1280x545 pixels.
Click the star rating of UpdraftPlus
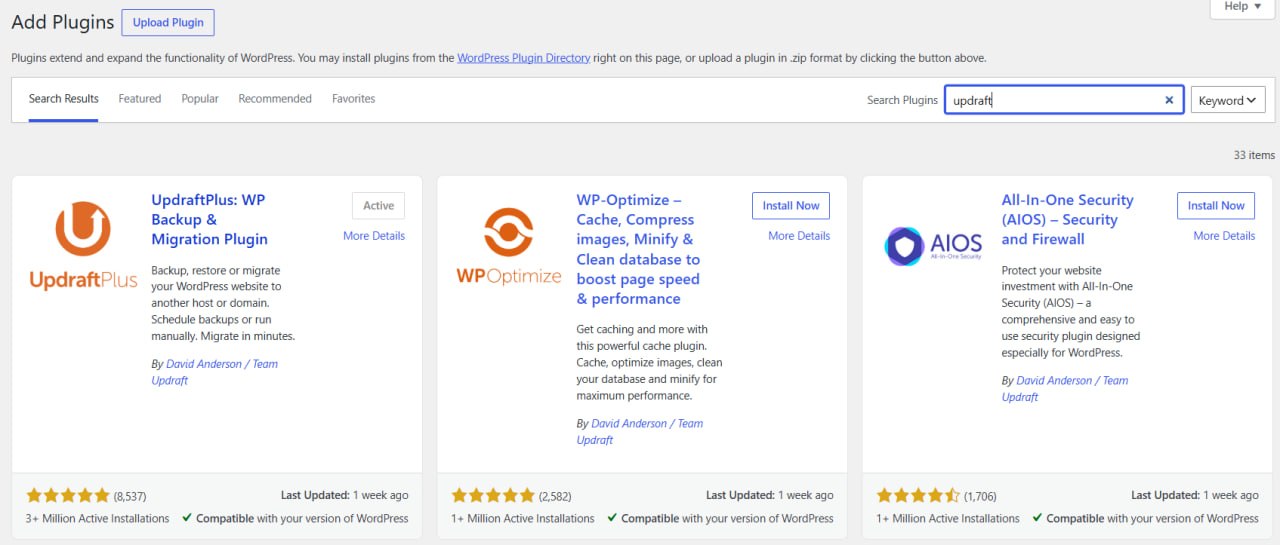pyautogui.click(x=68, y=495)
